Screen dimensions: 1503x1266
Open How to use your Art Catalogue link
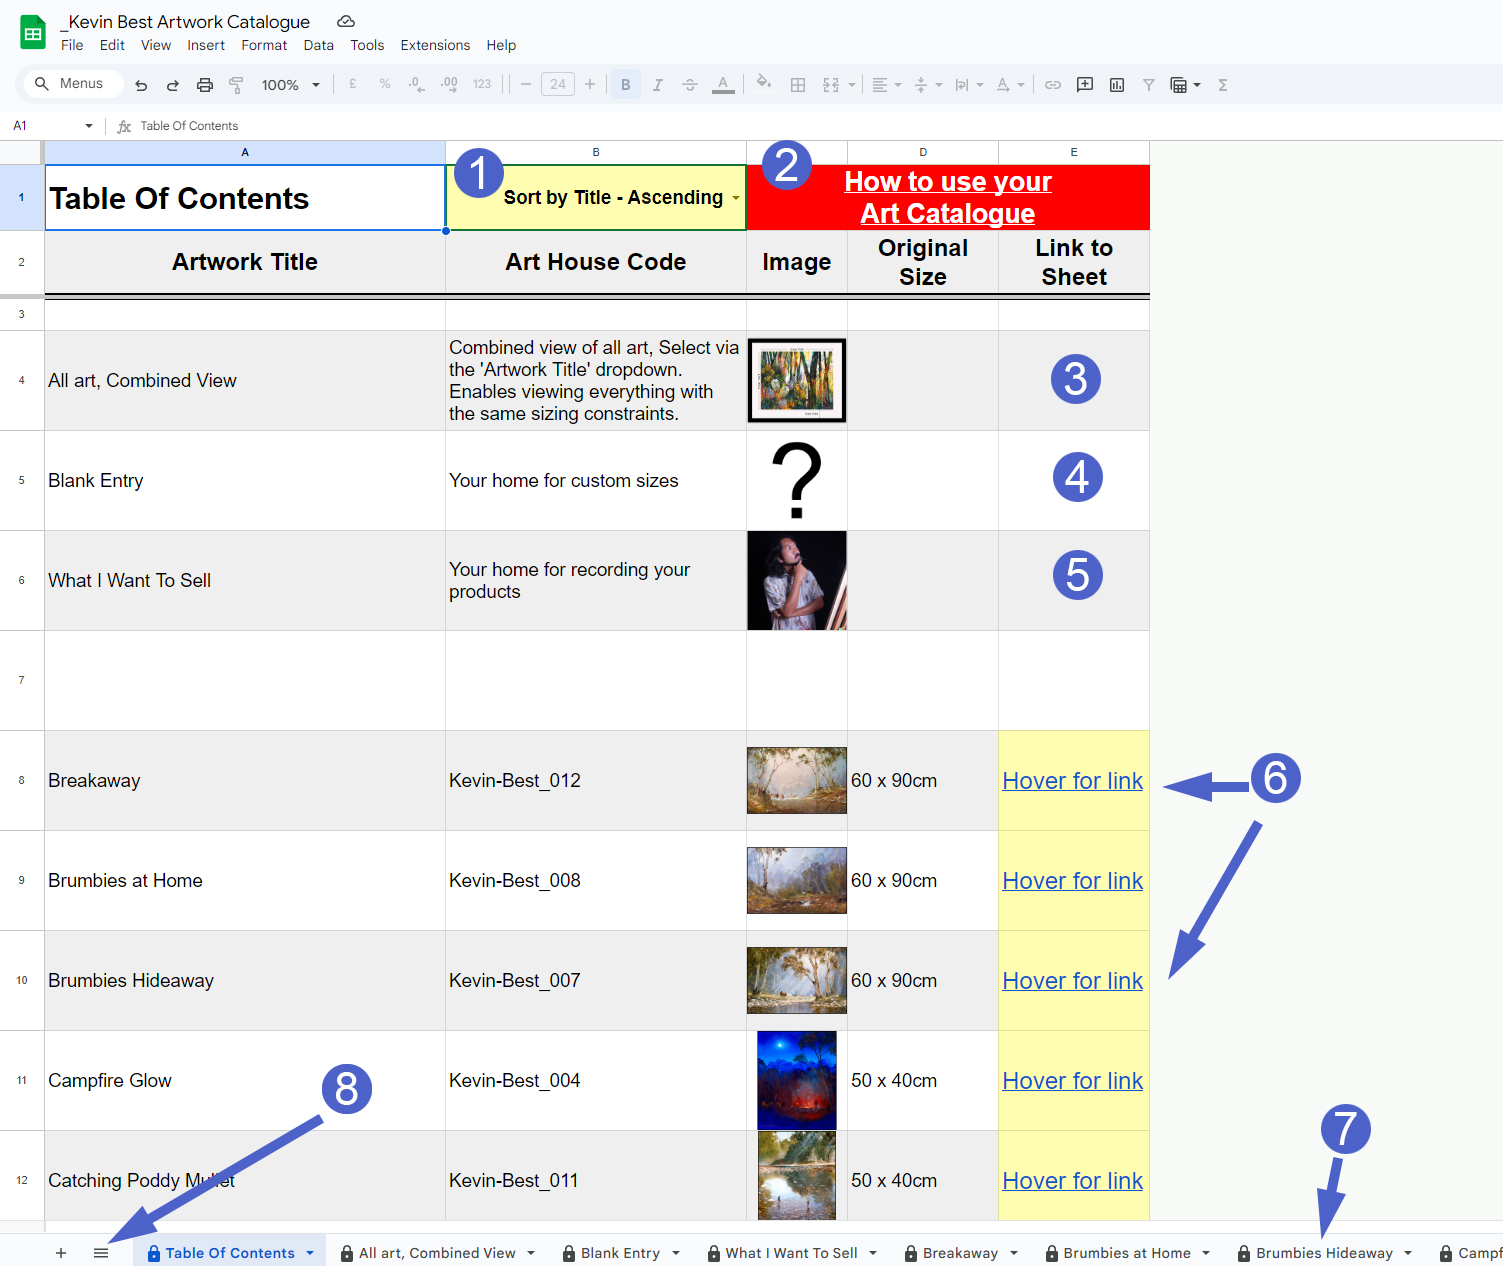click(x=948, y=197)
